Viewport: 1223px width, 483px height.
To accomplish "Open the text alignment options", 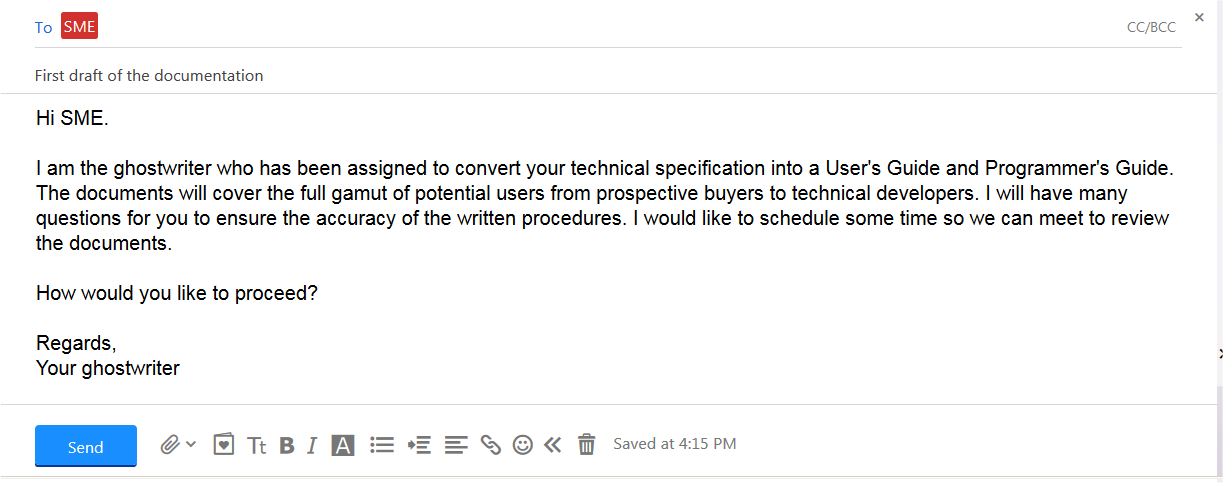I will [456, 445].
